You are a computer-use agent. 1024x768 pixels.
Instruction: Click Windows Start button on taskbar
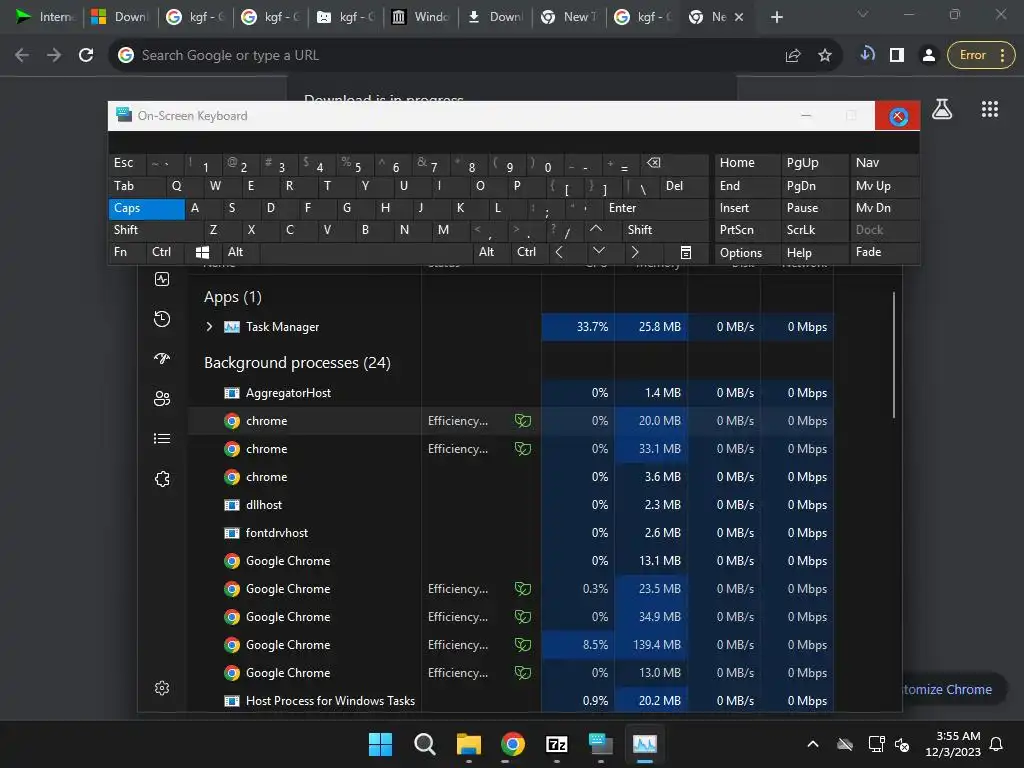tap(380, 744)
